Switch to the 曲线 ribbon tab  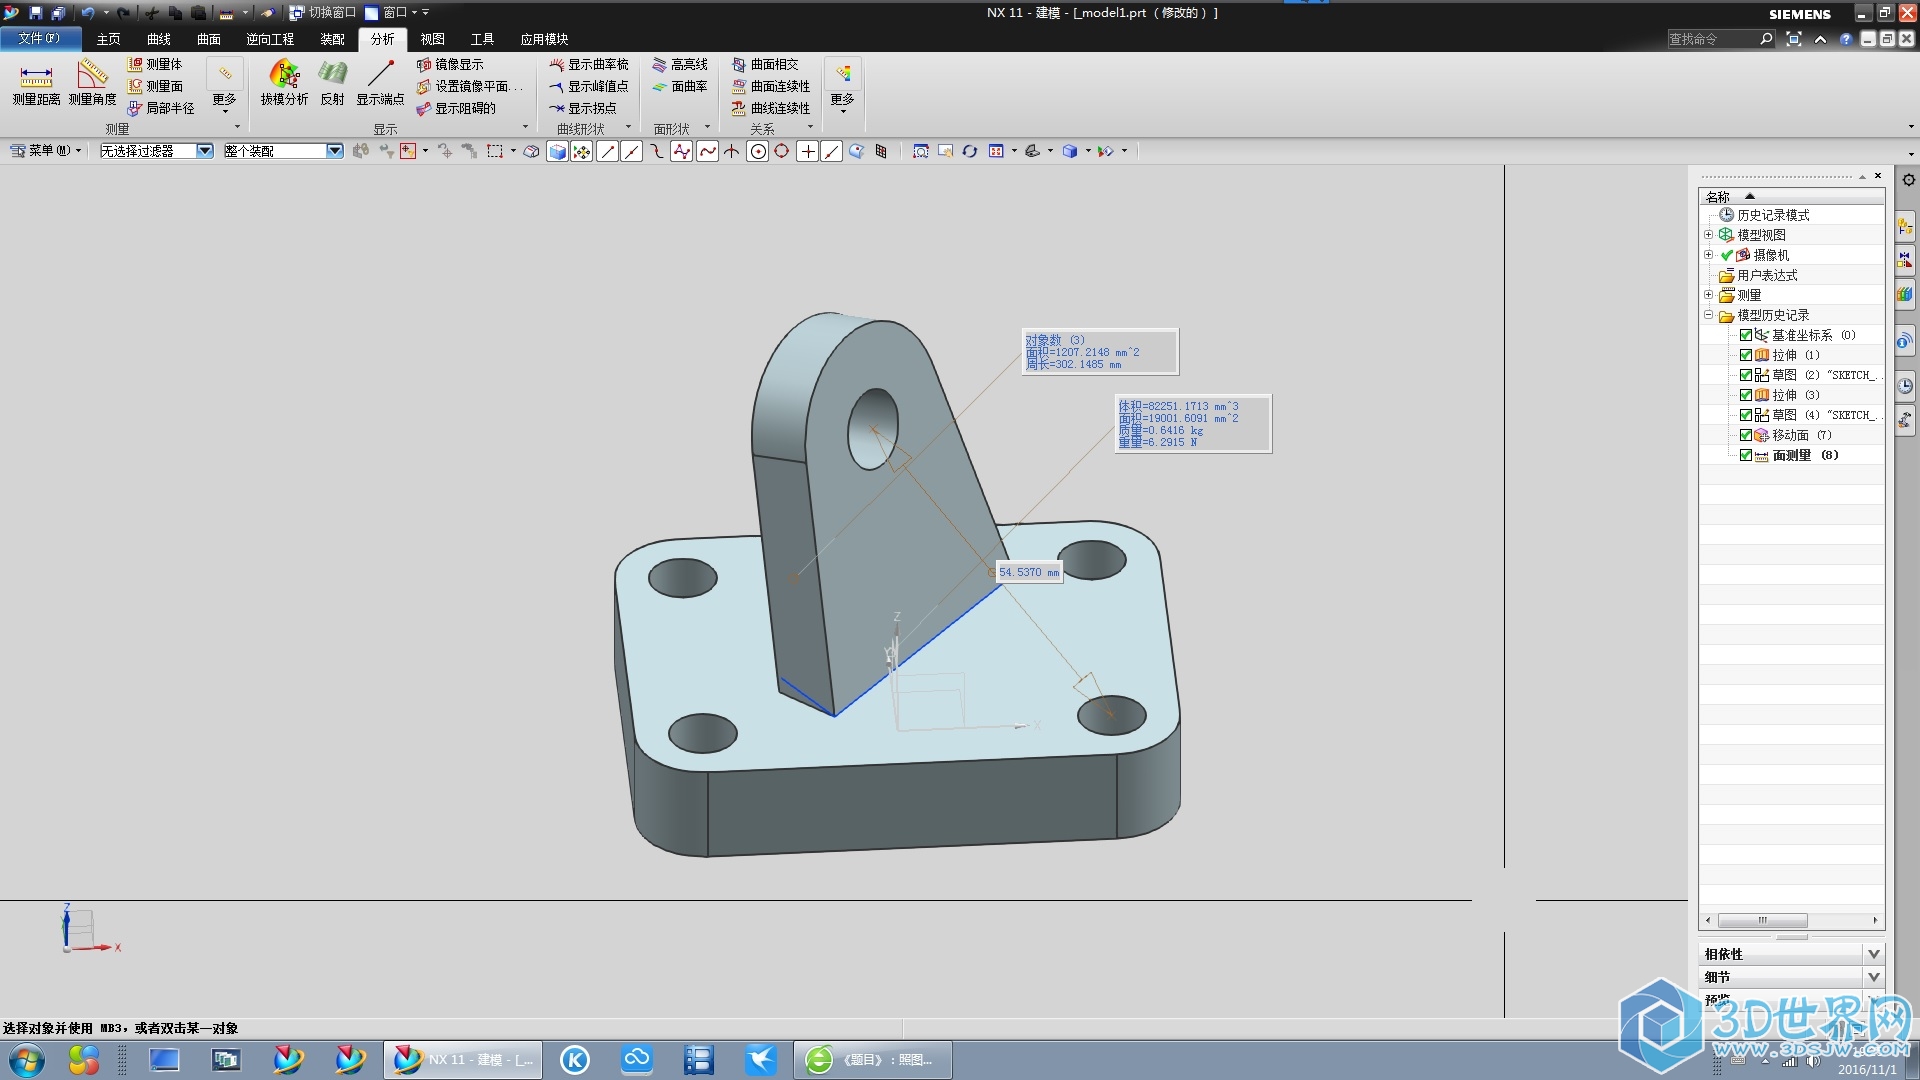pos(159,39)
